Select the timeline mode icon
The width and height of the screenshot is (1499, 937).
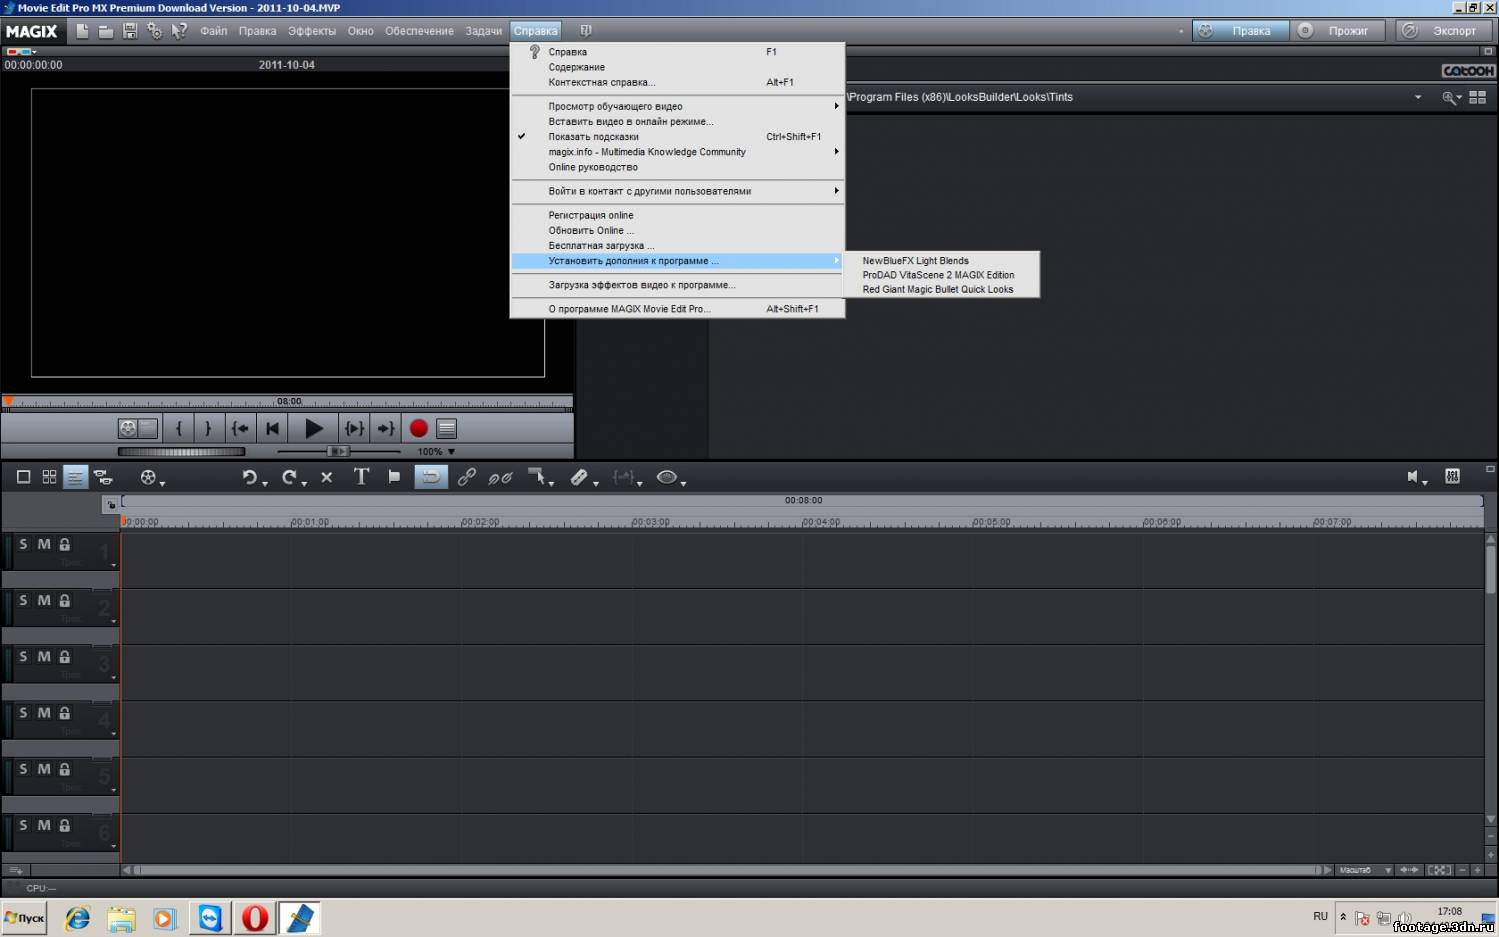click(75, 477)
